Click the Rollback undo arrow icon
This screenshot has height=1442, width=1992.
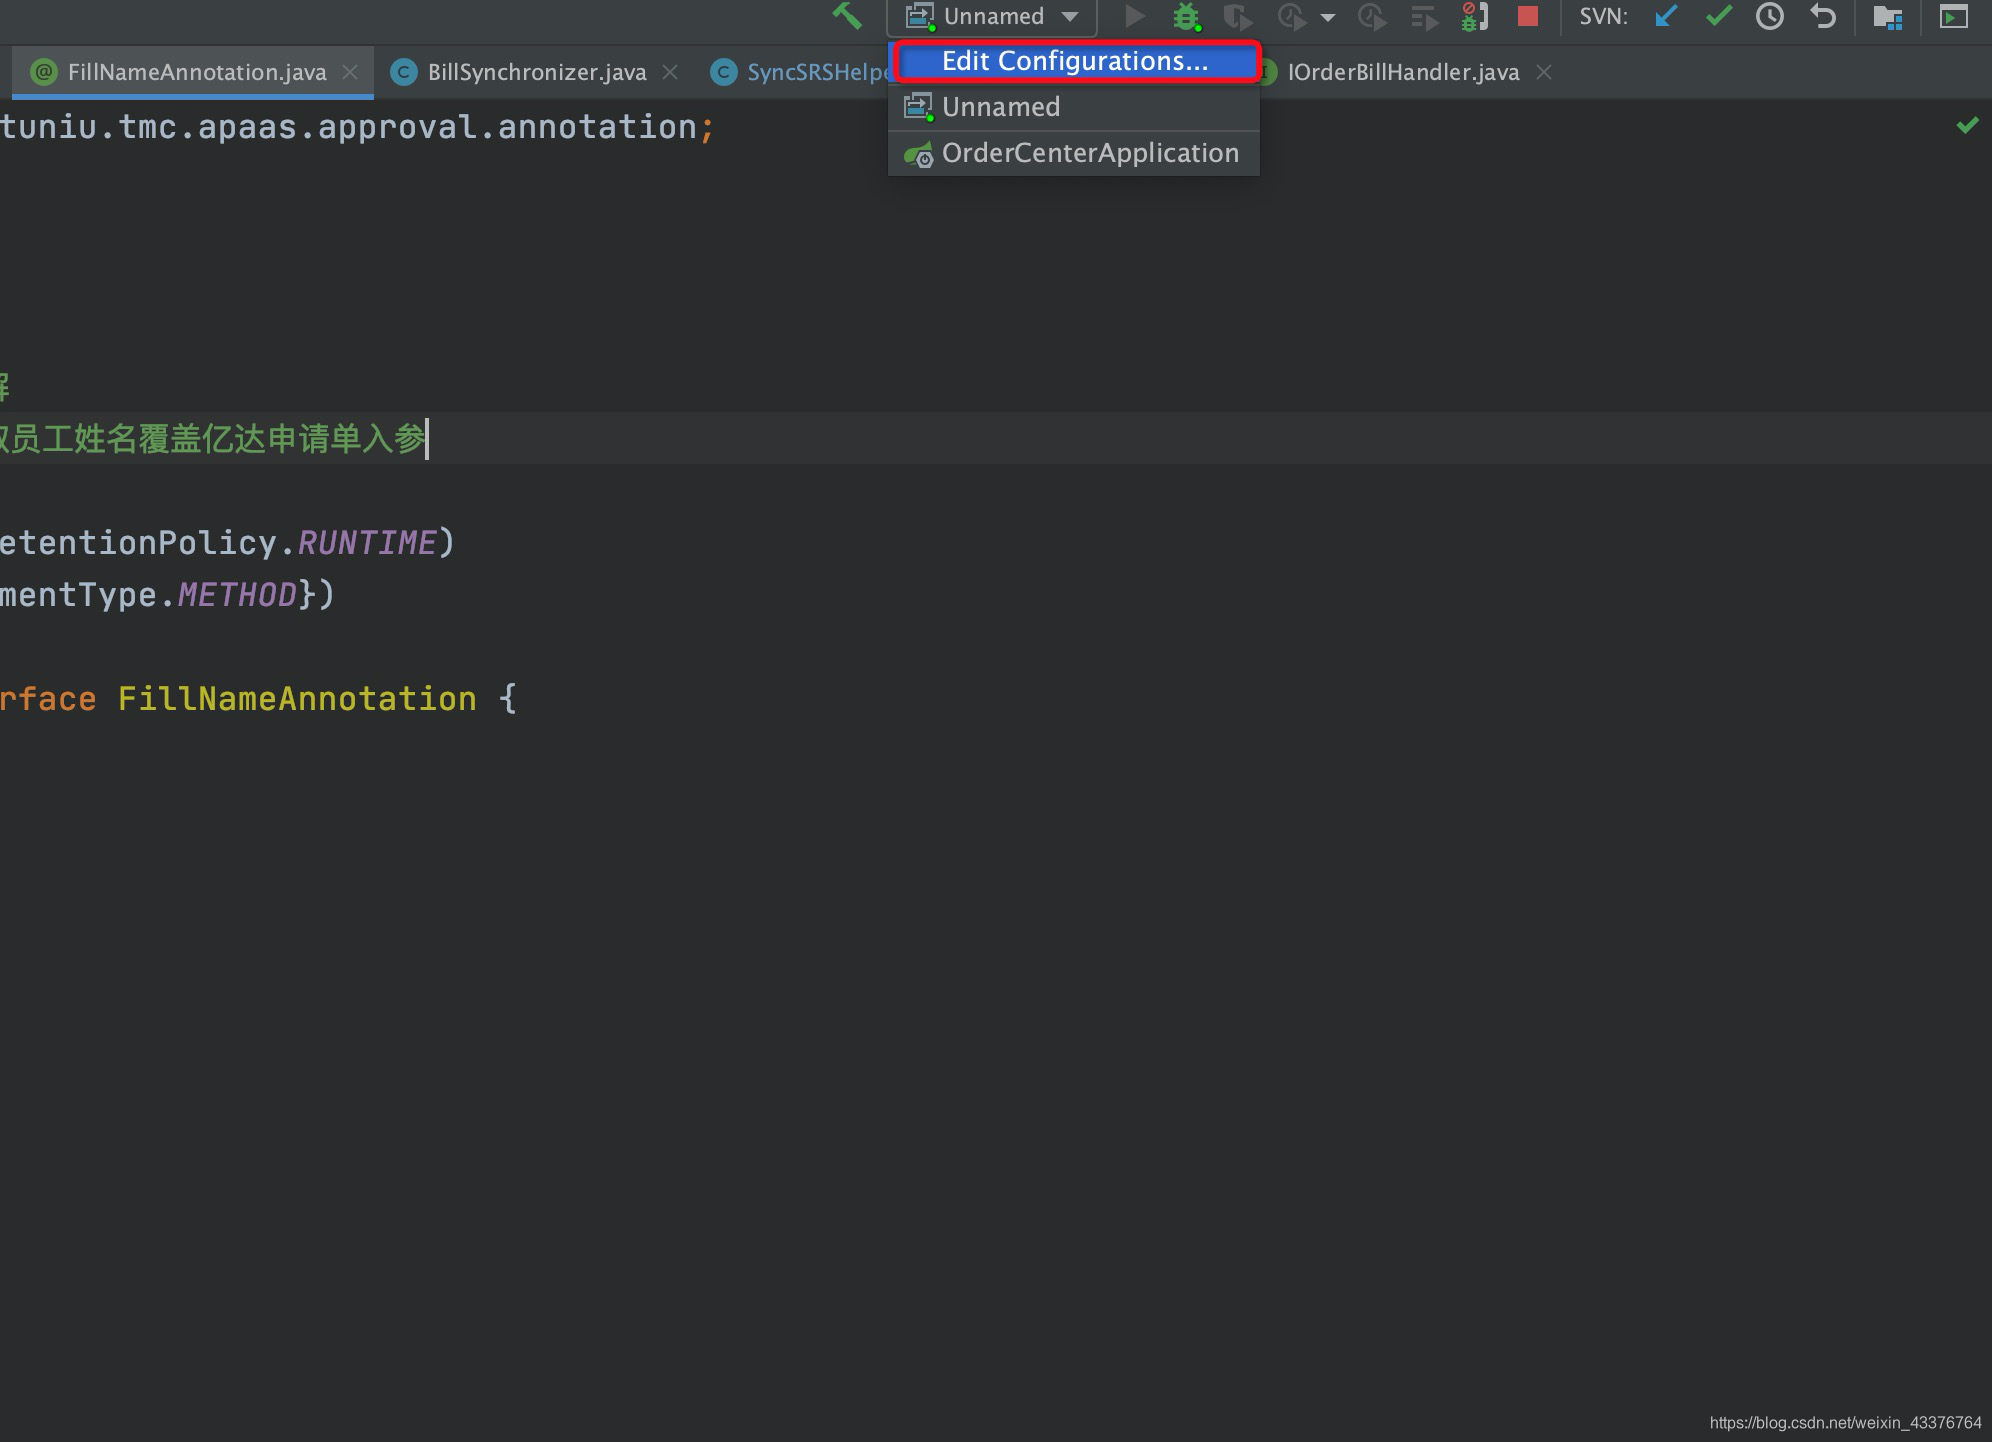coord(1823,17)
